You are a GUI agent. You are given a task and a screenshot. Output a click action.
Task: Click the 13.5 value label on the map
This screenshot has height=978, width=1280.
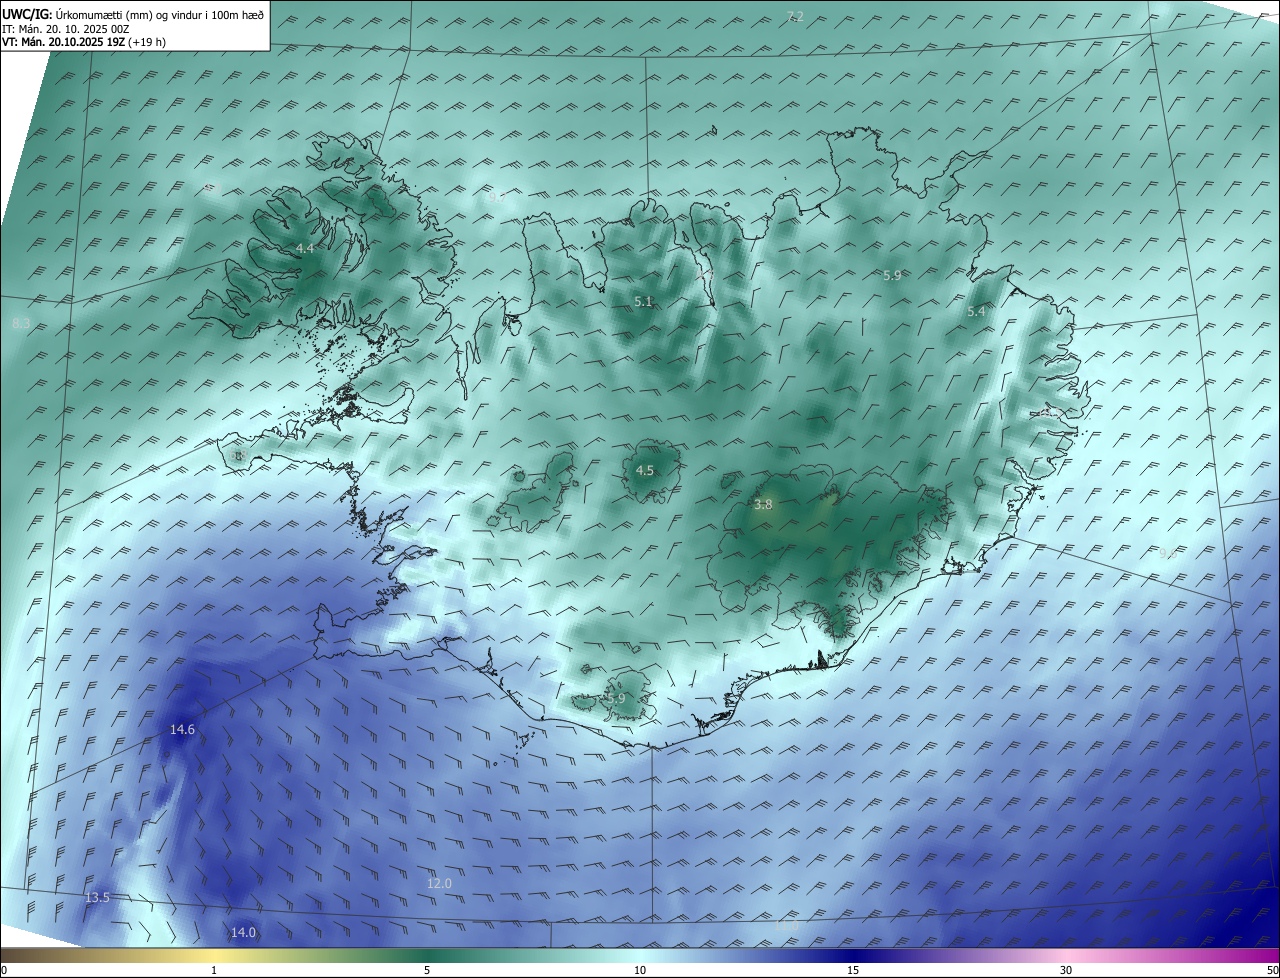(x=97, y=898)
